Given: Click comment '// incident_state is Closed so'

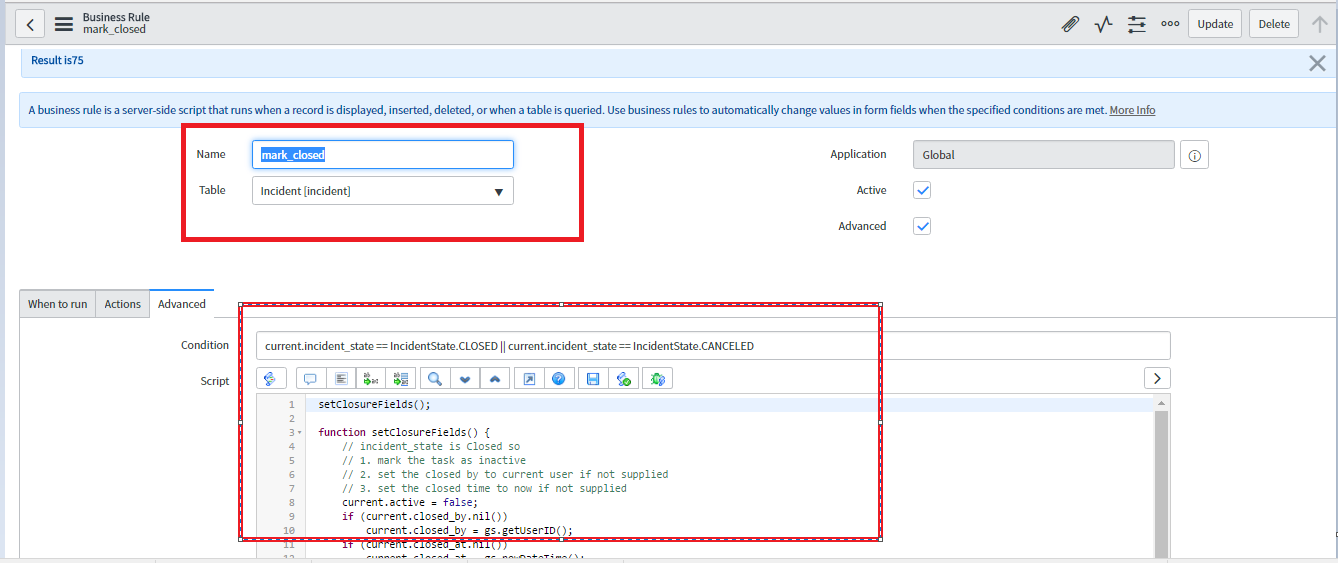Looking at the screenshot, I should [x=431, y=447].
